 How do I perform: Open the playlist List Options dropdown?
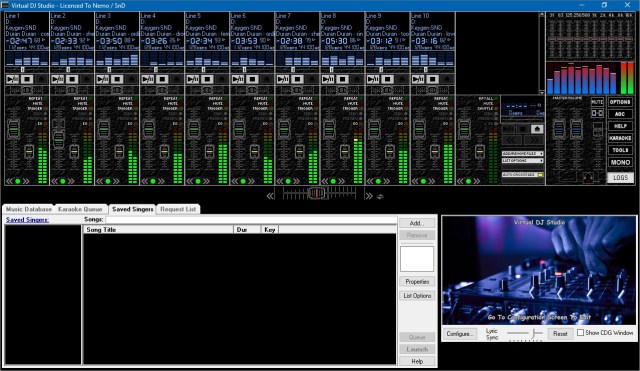click(522, 161)
